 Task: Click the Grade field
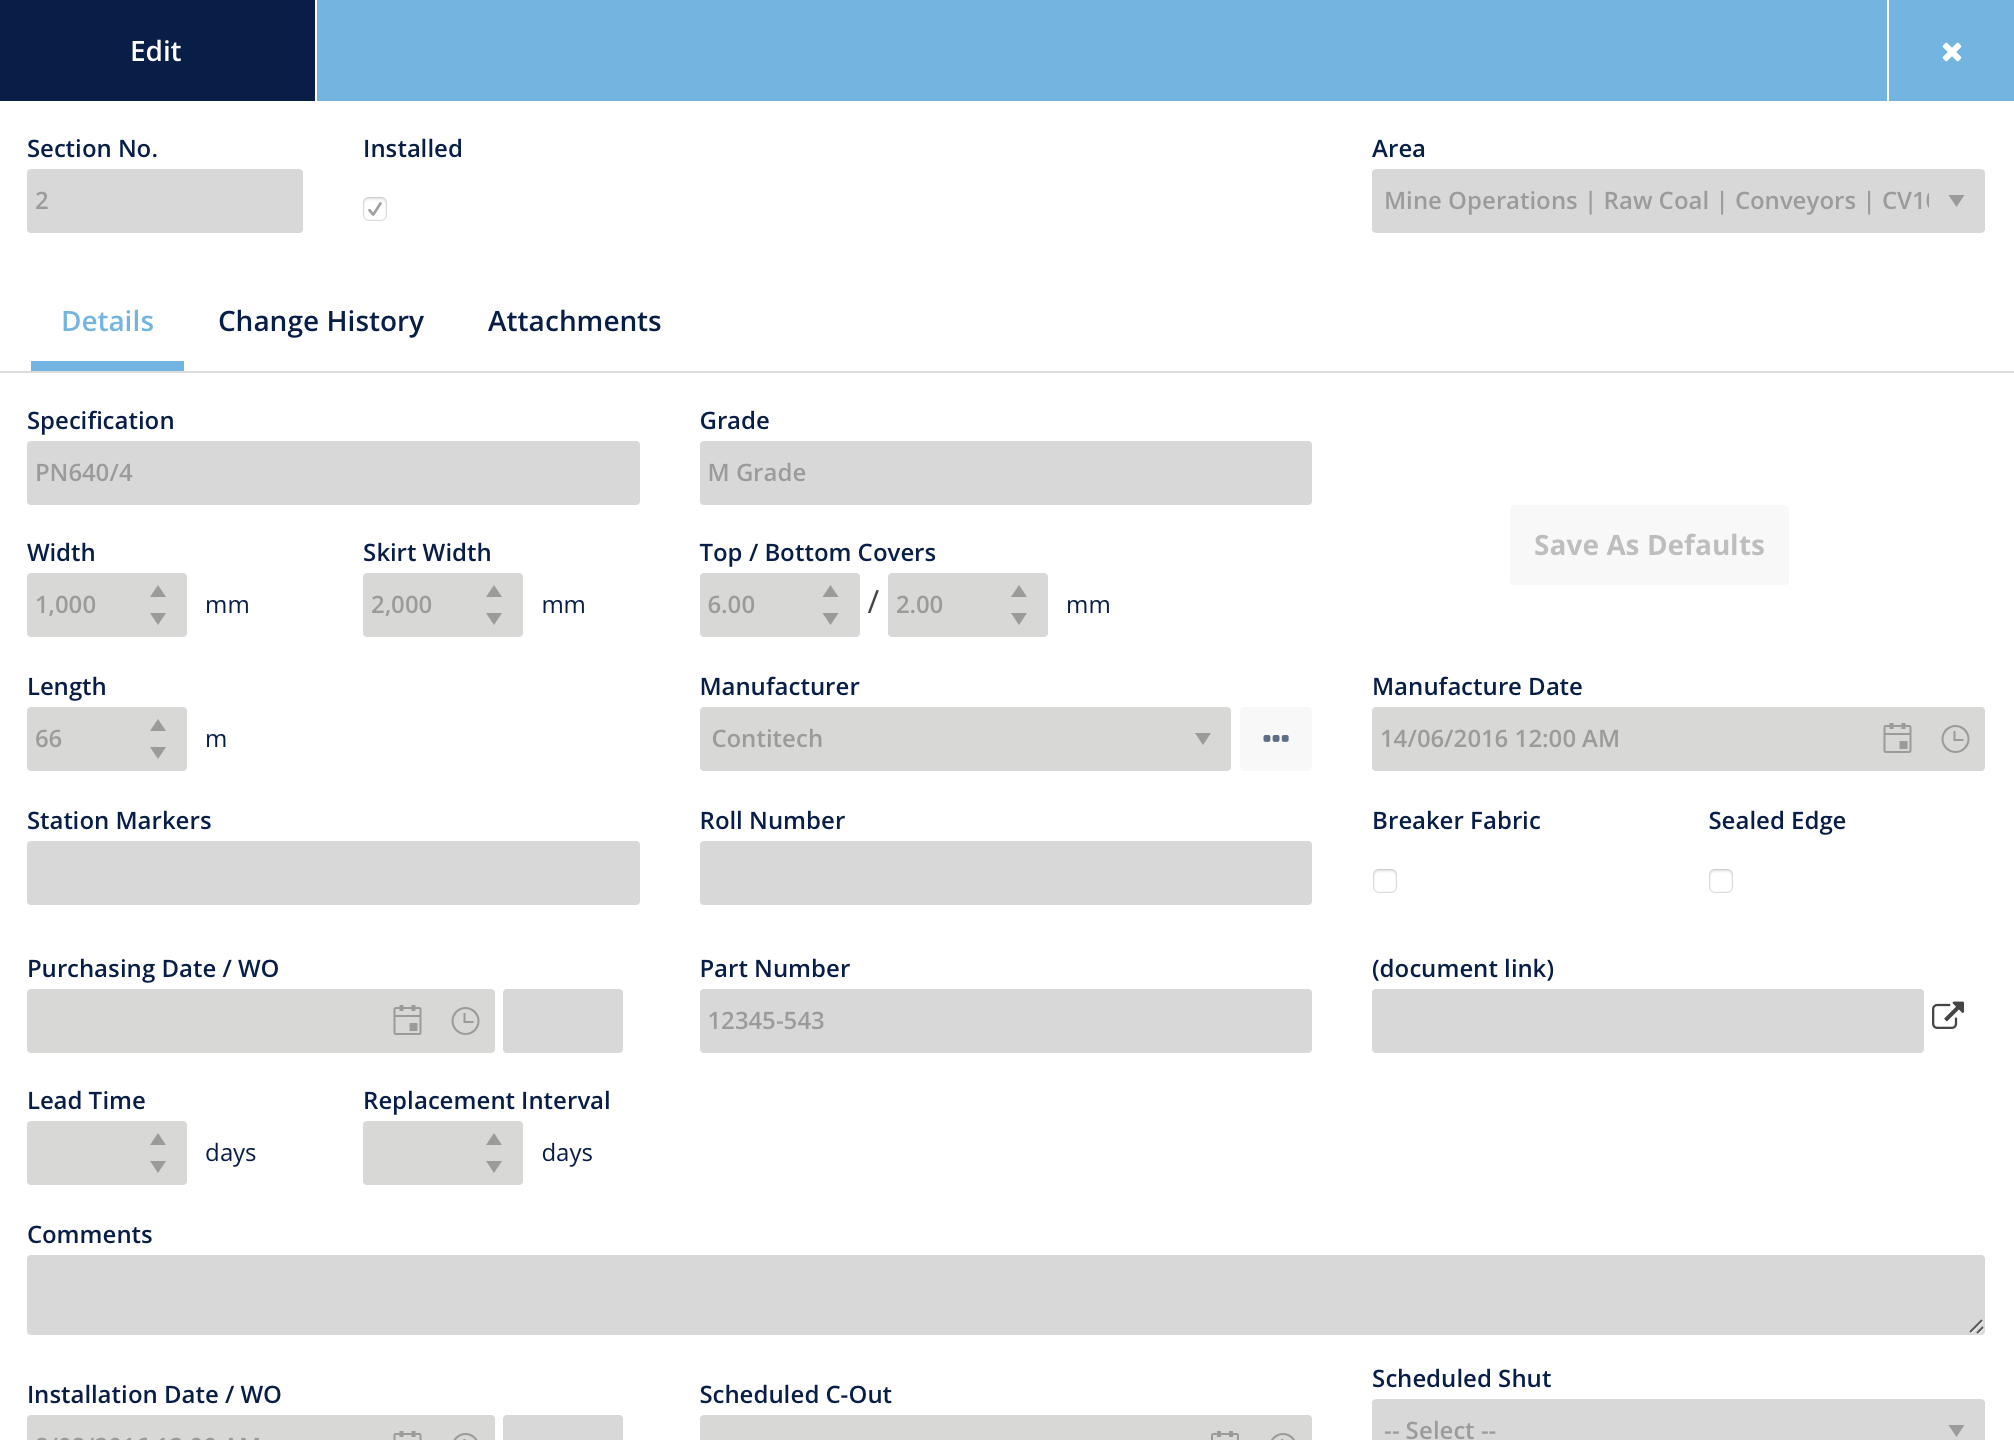[1006, 473]
